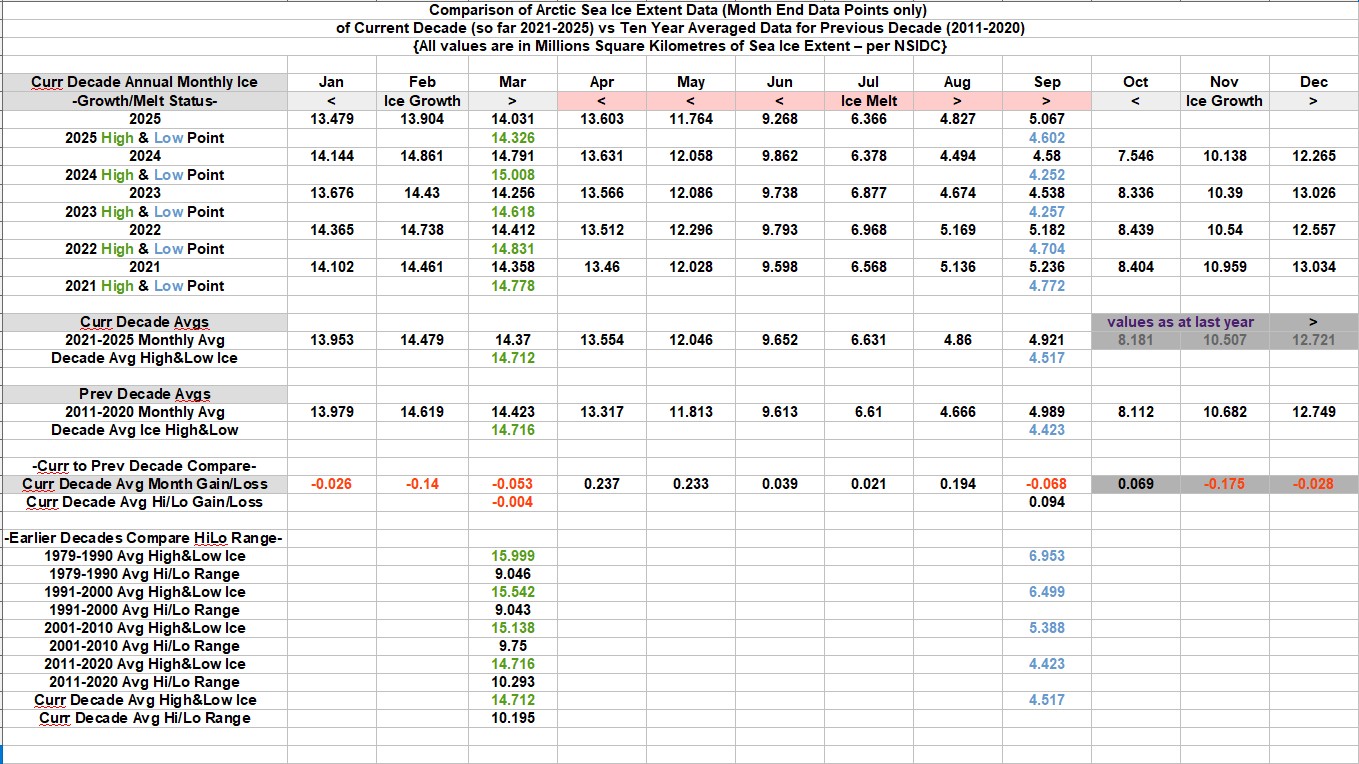Select the 10.195 current decade Hi/Lo range value
1359x764 pixels.
click(512, 718)
